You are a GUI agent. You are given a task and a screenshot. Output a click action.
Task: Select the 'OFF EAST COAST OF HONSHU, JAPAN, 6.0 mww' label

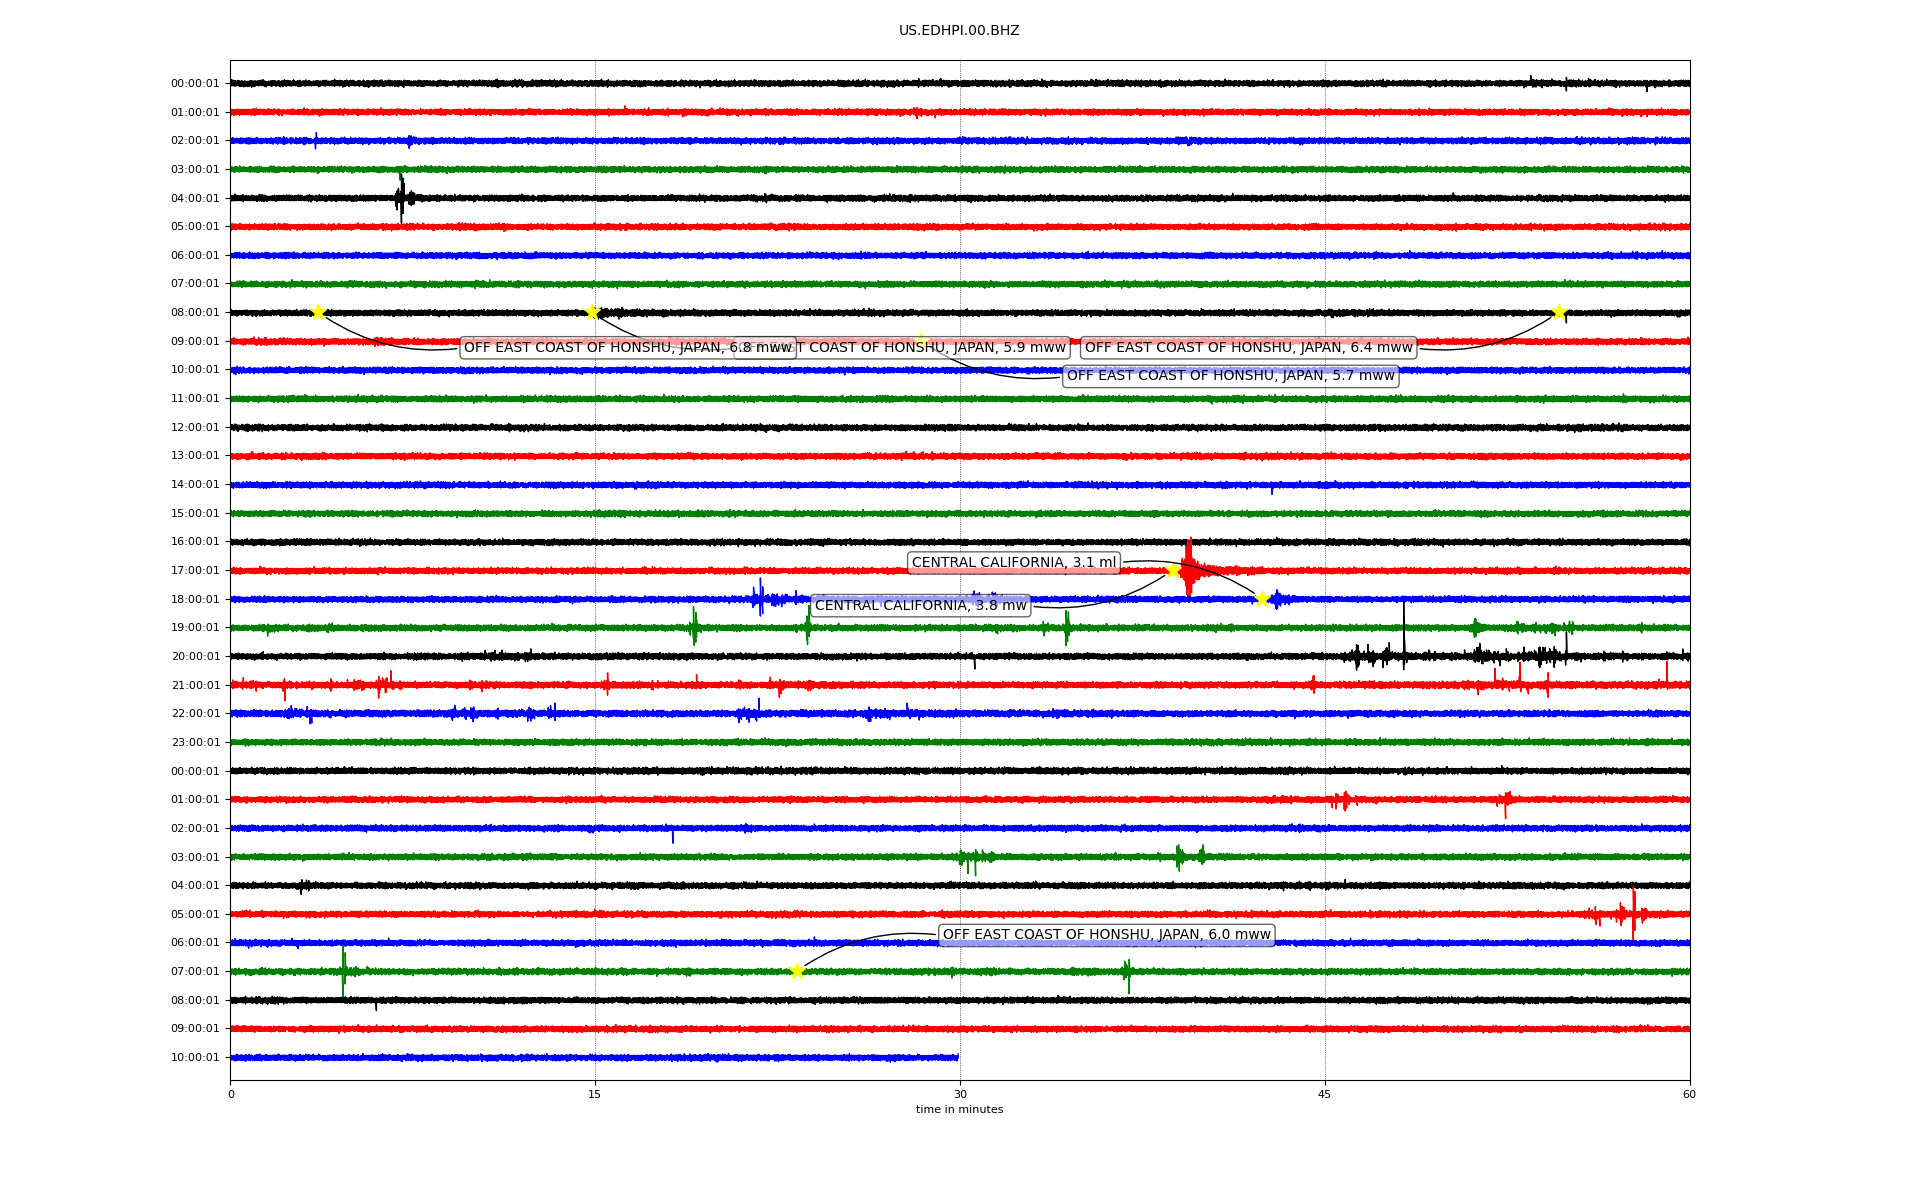point(1106,935)
